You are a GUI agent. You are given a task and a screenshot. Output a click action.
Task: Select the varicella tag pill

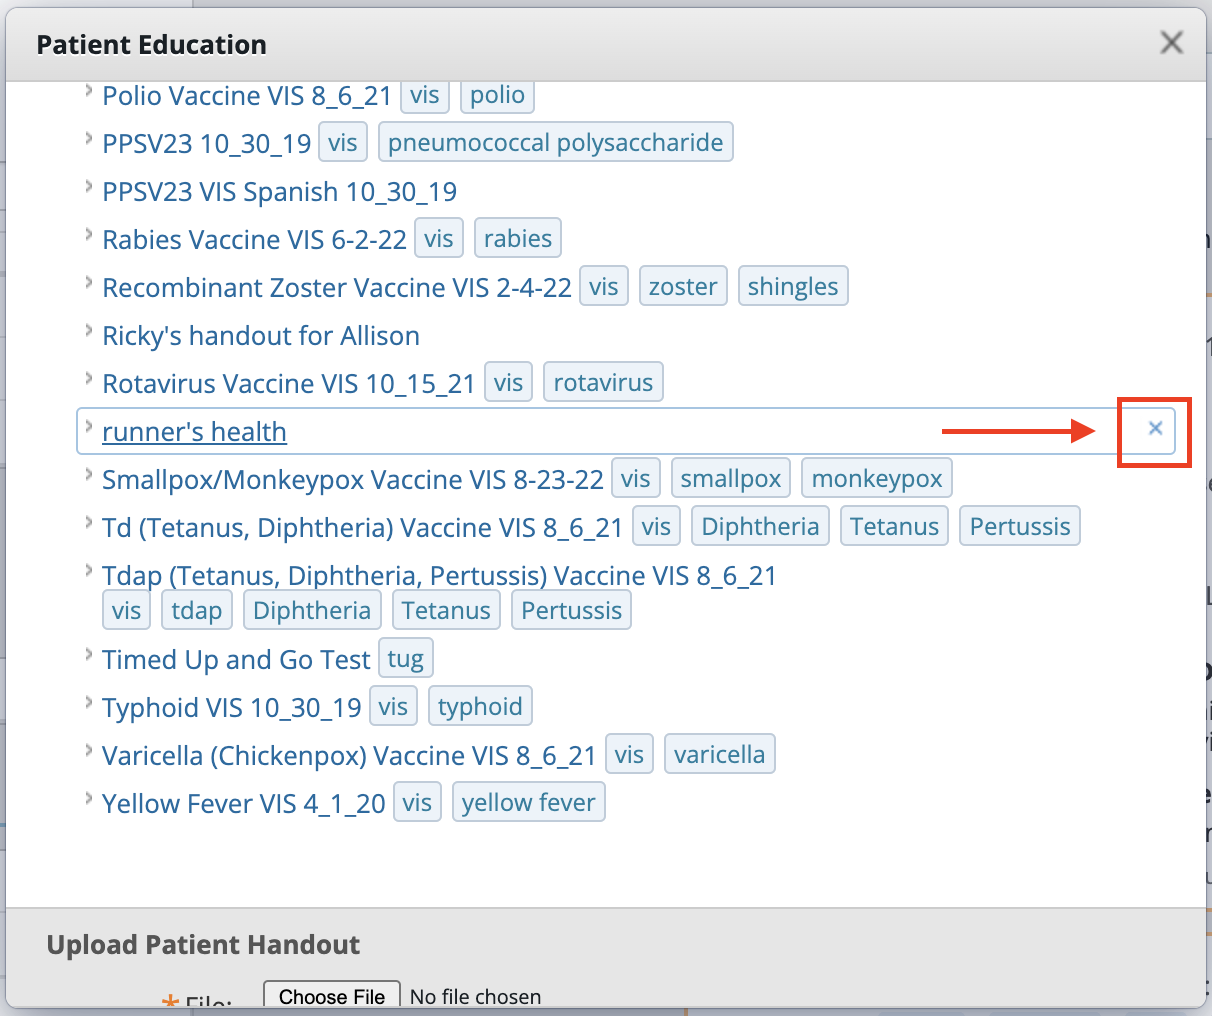(x=719, y=754)
